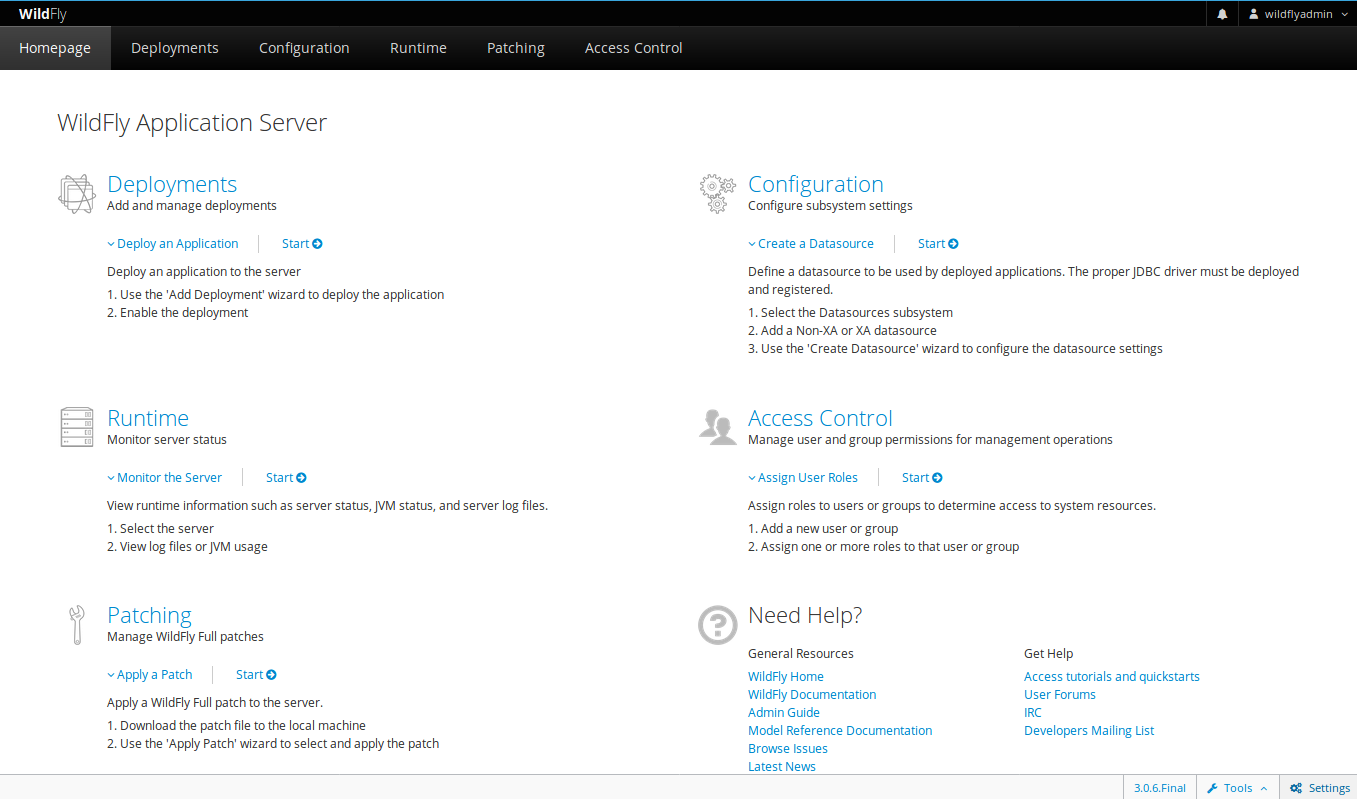Screen dimensions: 1357x799
Task: Click the 'Configure subsystem settings' text
Action: tap(830, 205)
